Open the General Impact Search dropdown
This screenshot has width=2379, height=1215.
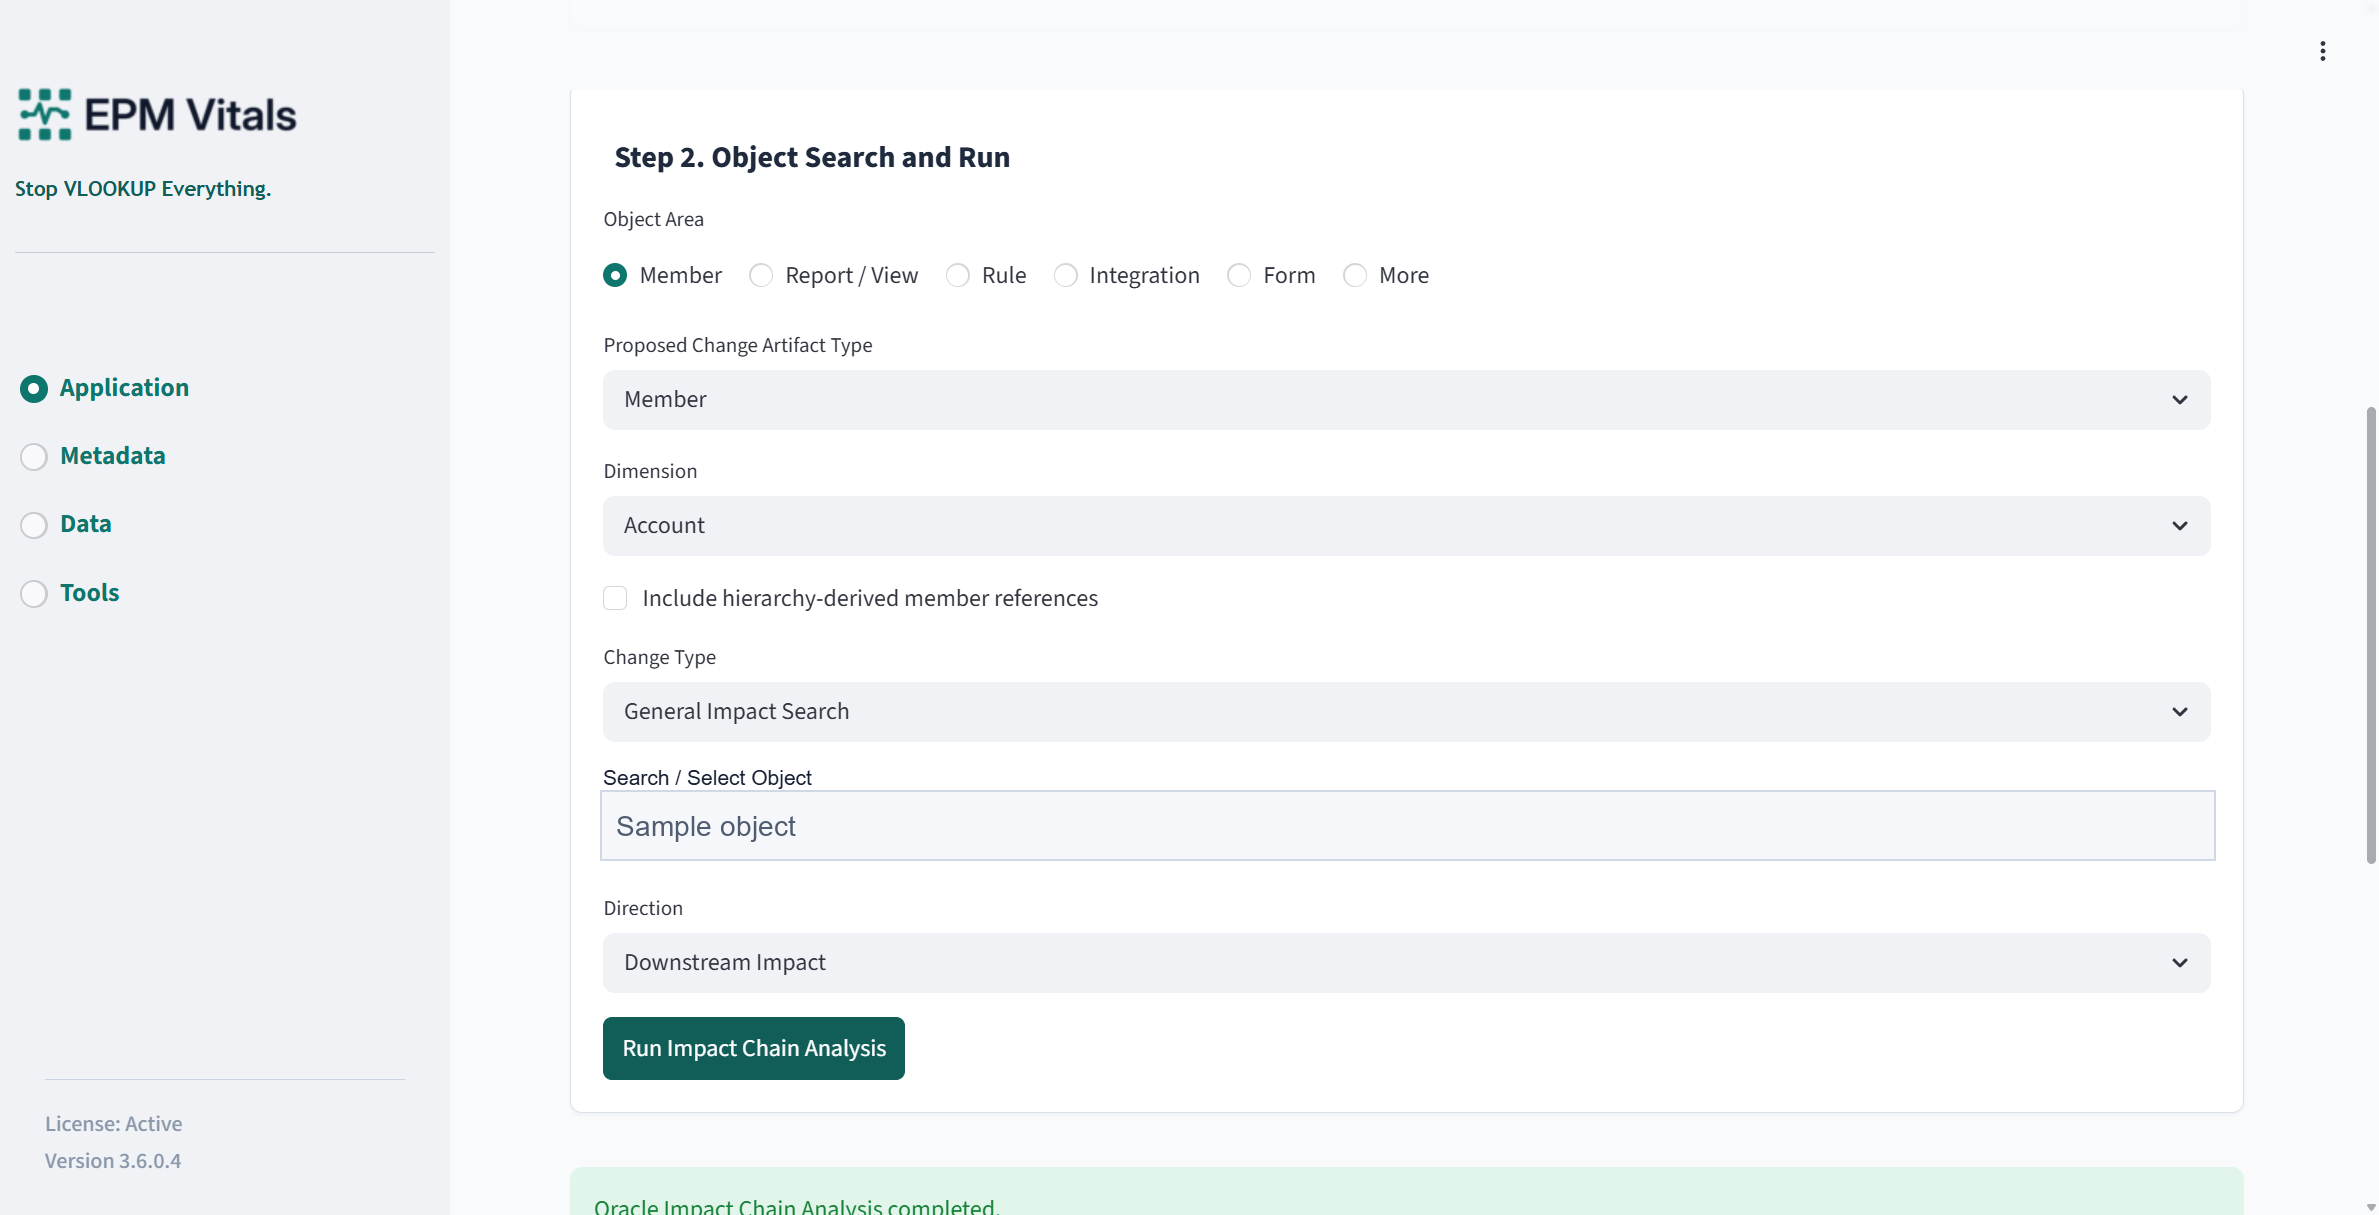click(x=1406, y=712)
